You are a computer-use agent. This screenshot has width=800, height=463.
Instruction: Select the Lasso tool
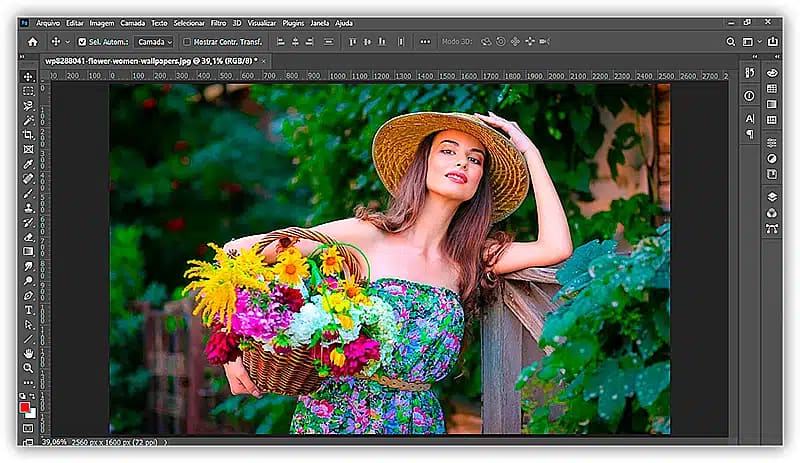coord(28,106)
